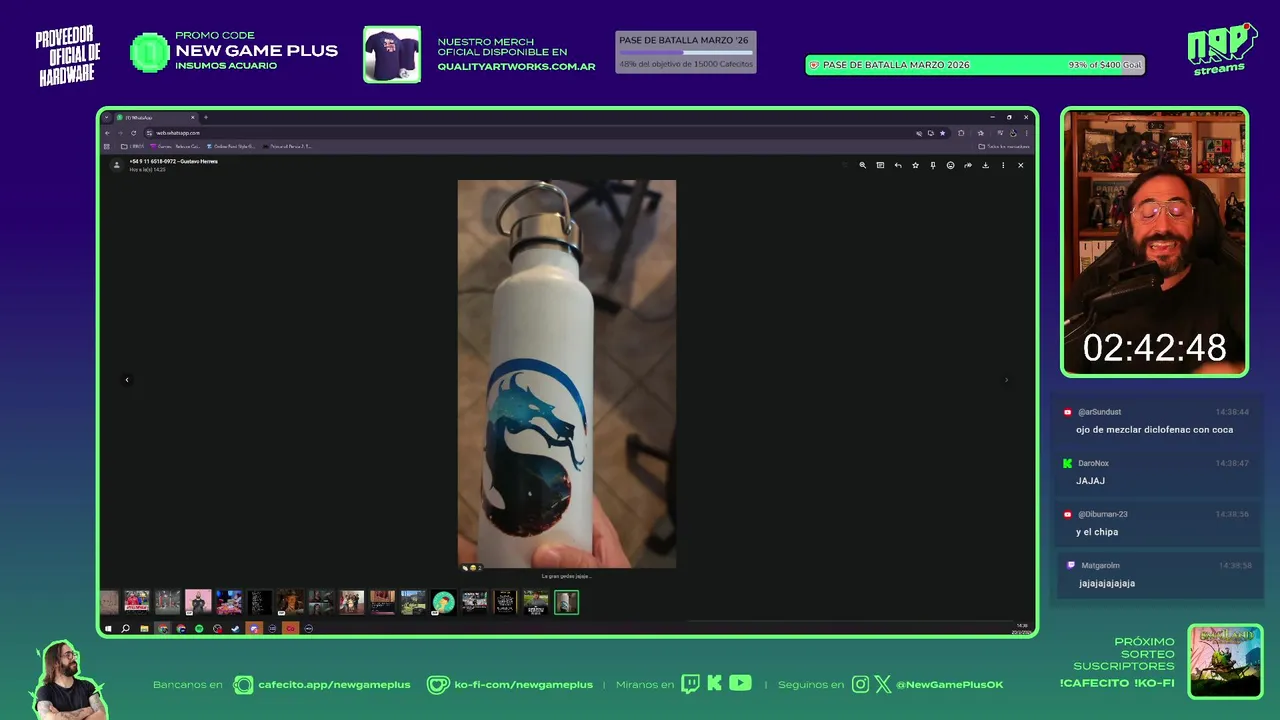Viewport: 1280px width, 720px height.
Task: Show the next photo with right arrow
Action: (x=1006, y=380)
